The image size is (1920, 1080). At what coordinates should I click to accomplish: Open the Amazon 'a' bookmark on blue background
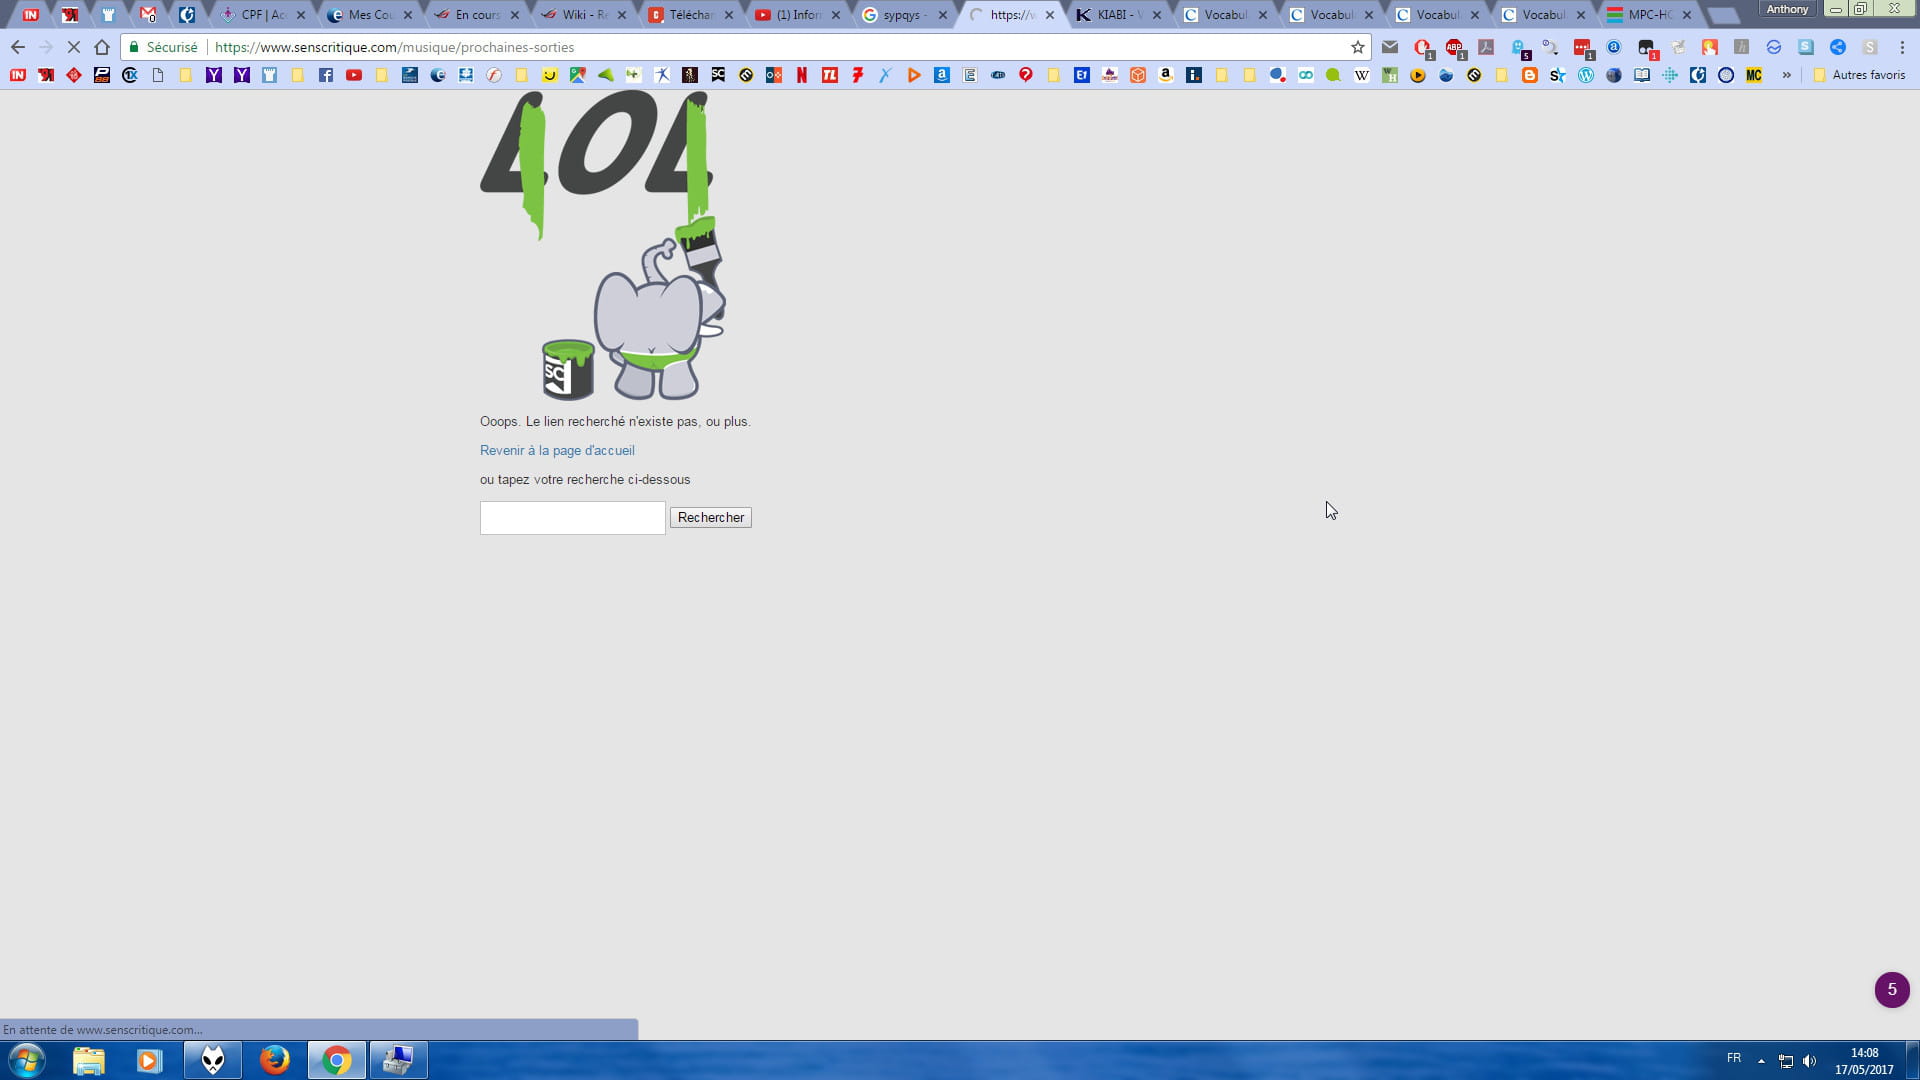942,75
